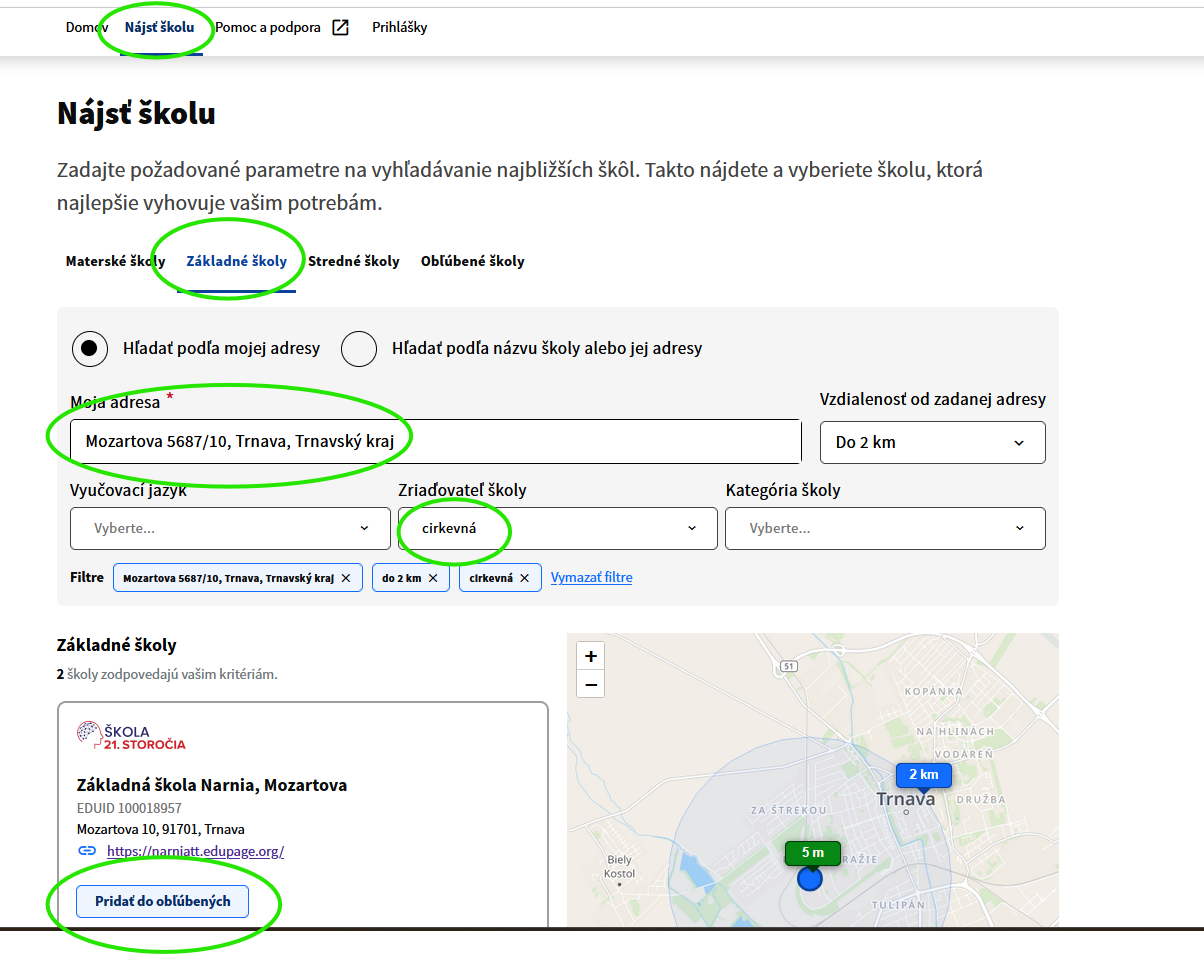This screenshot has height=954, width=1204.
Task: Remove the Mozartova address filter chip
Action: click(346, 578)
